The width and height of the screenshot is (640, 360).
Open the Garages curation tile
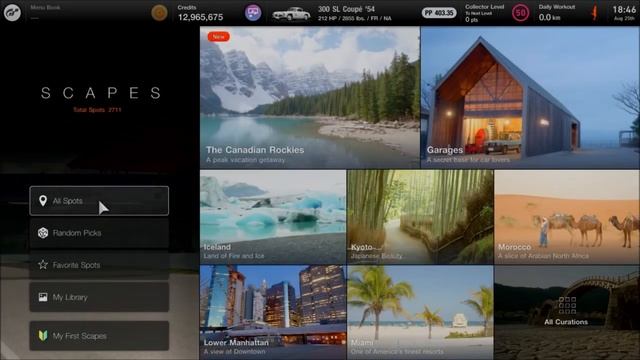(530, 98)
